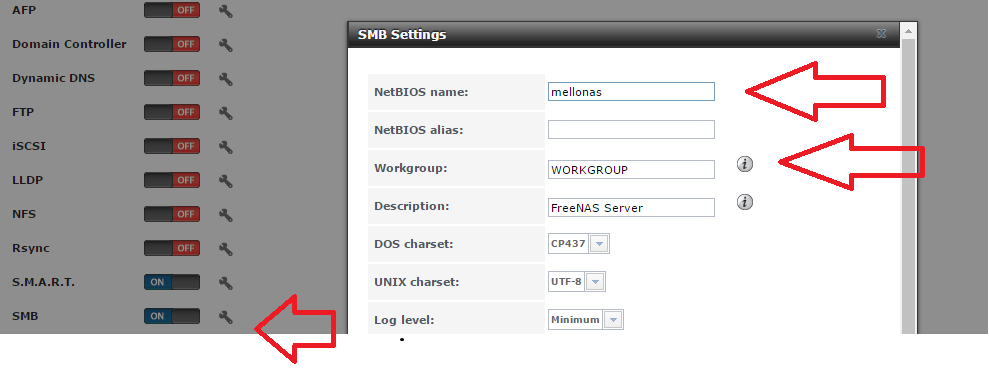This screenshot has height=379, width=989.
Task: Click the SMB wrench settings icon
Action: click(226, 317)
